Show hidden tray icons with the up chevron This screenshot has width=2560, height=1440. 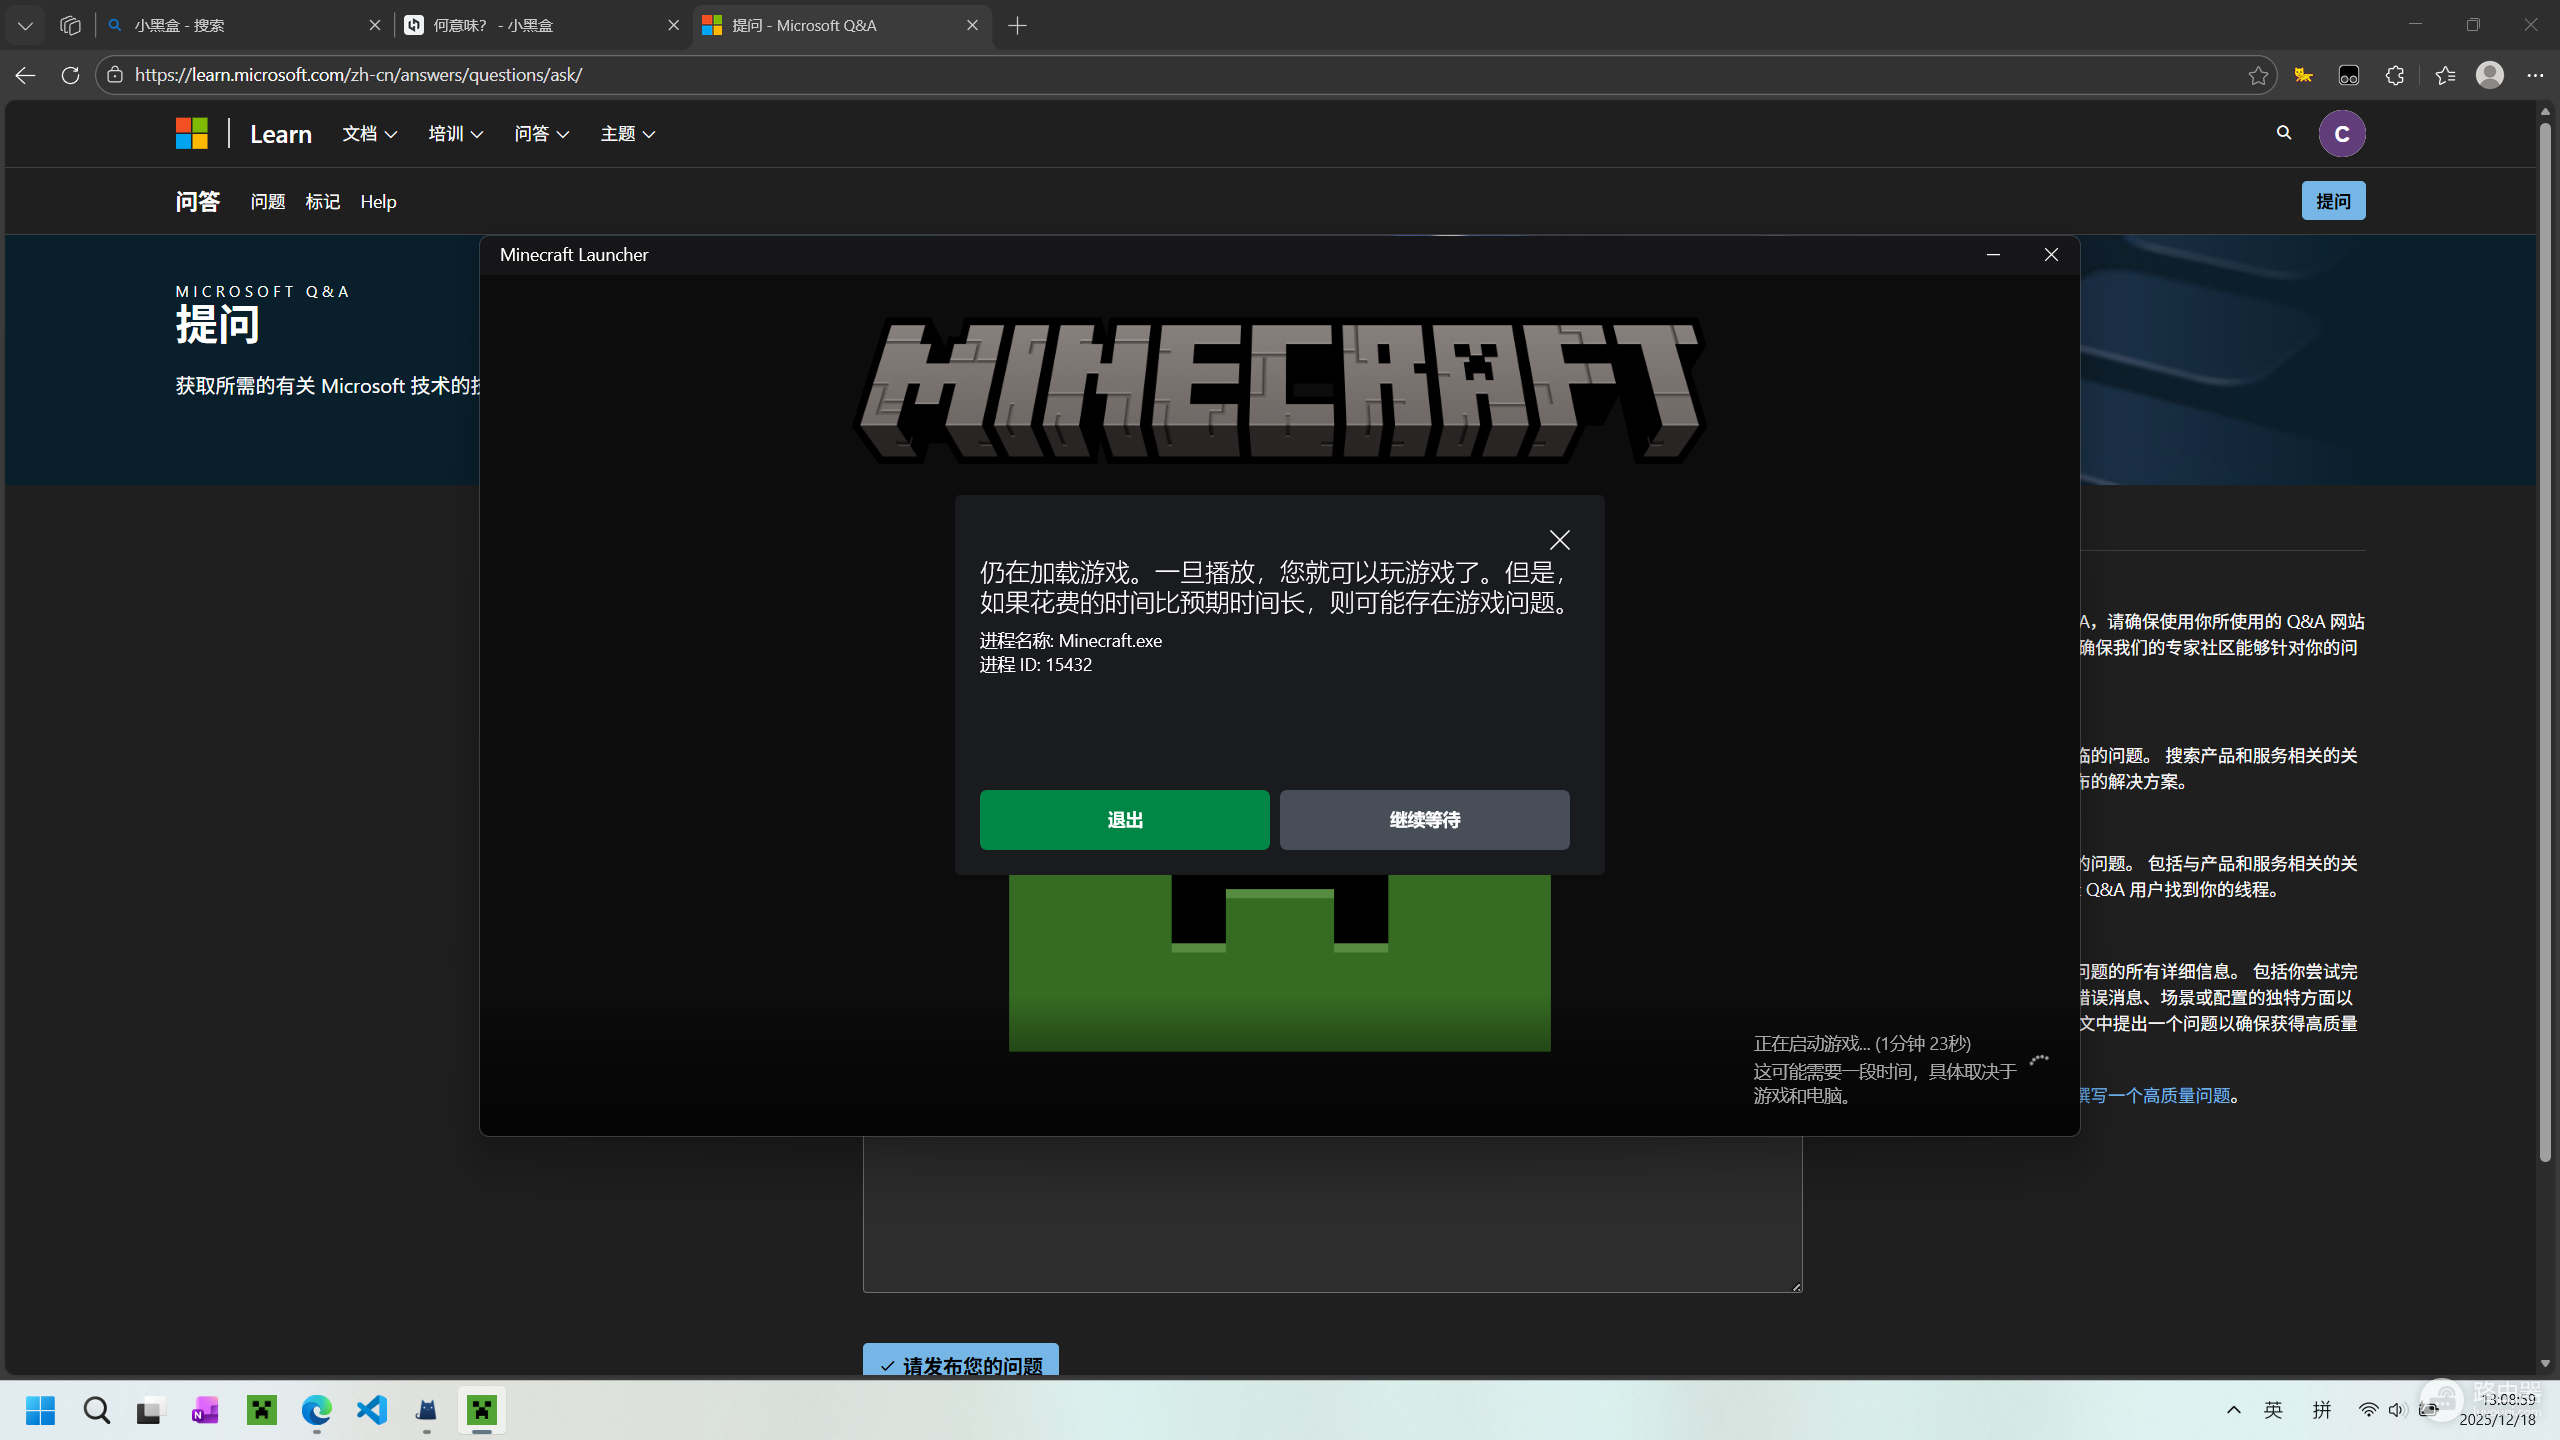tap(2233, 1410)
